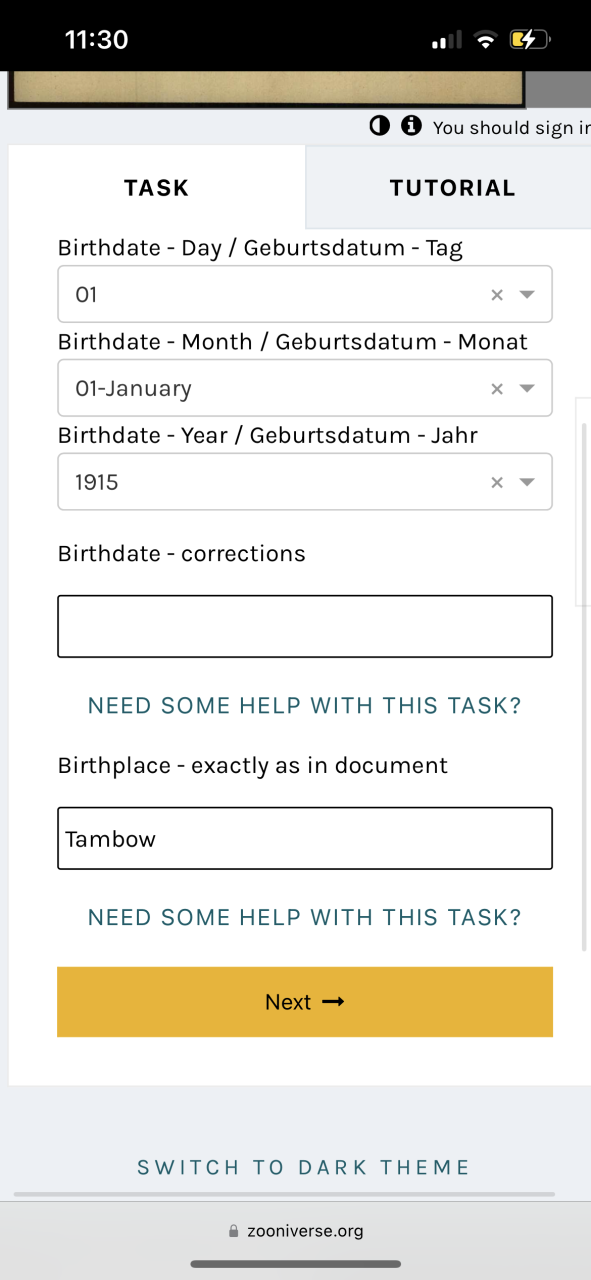
Task: Open help link under Birthplace field
Action: coord(305,918)
